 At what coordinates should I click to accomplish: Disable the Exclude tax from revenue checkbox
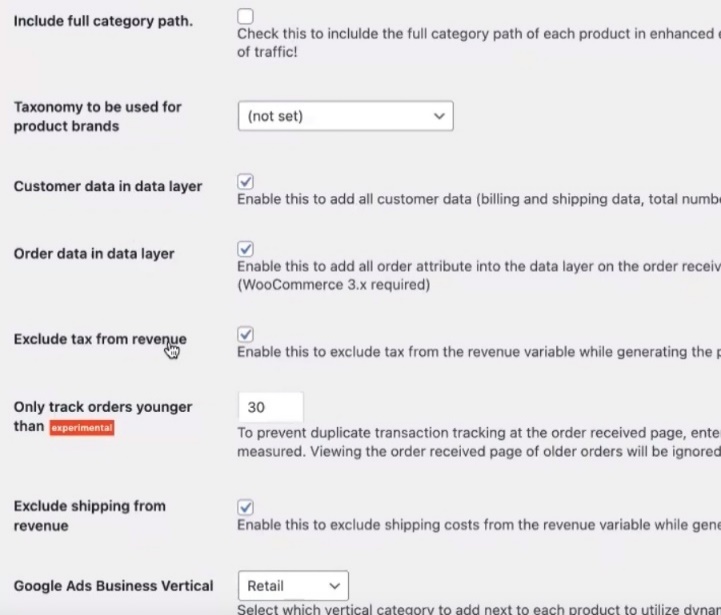click(246, 334)
